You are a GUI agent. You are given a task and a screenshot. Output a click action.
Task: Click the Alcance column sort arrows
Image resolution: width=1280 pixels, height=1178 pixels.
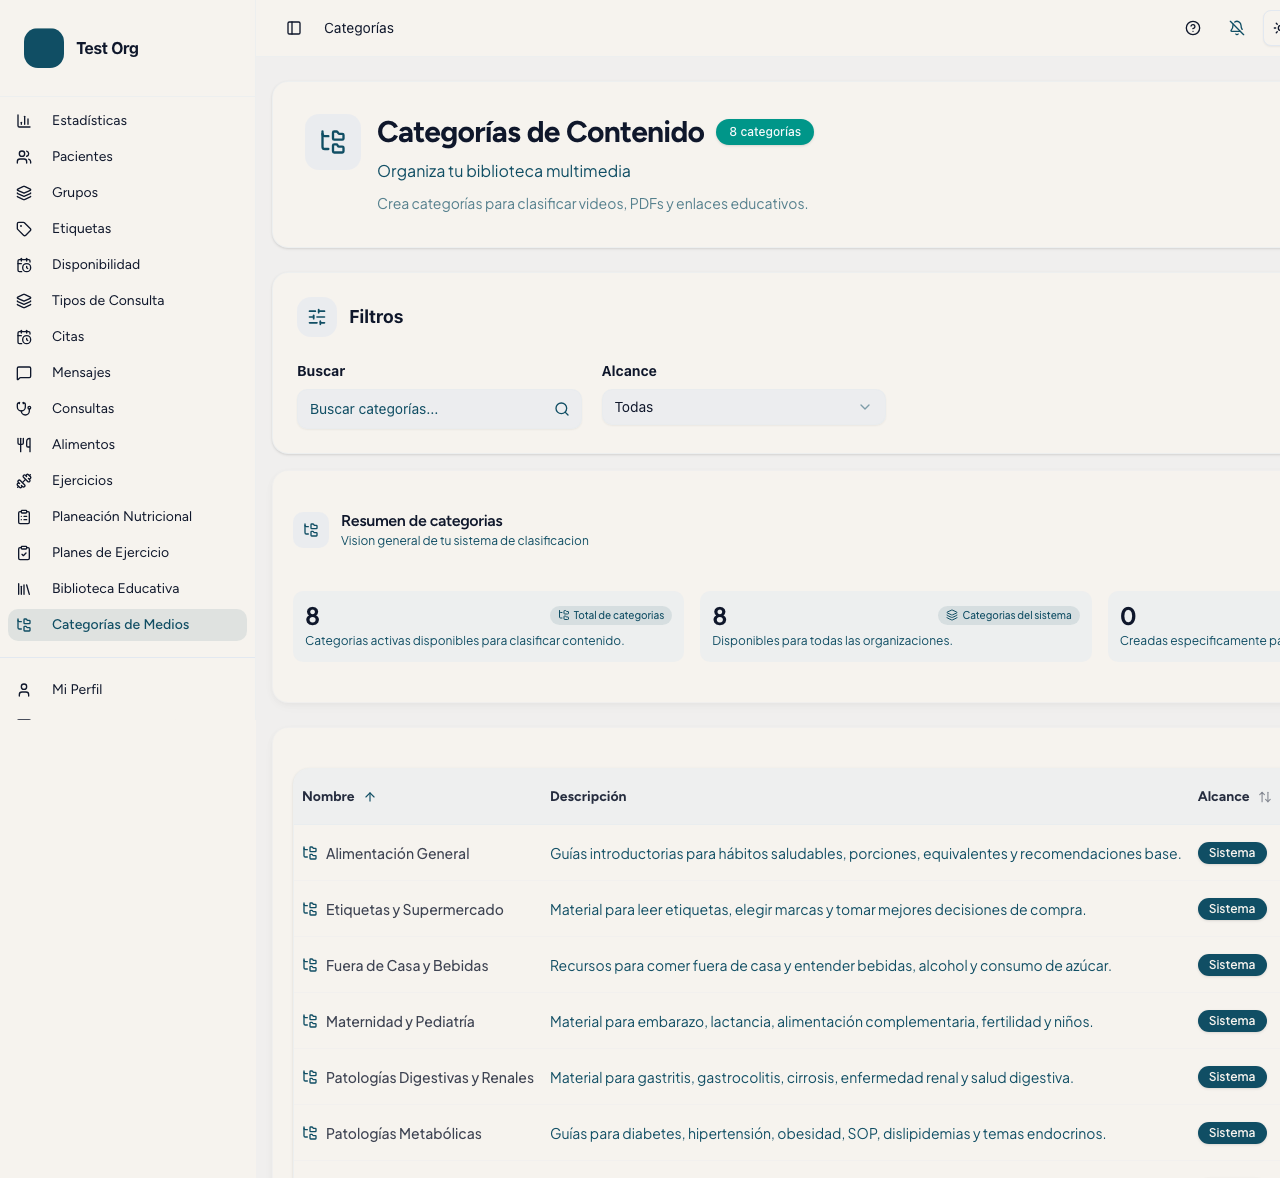1265,797
